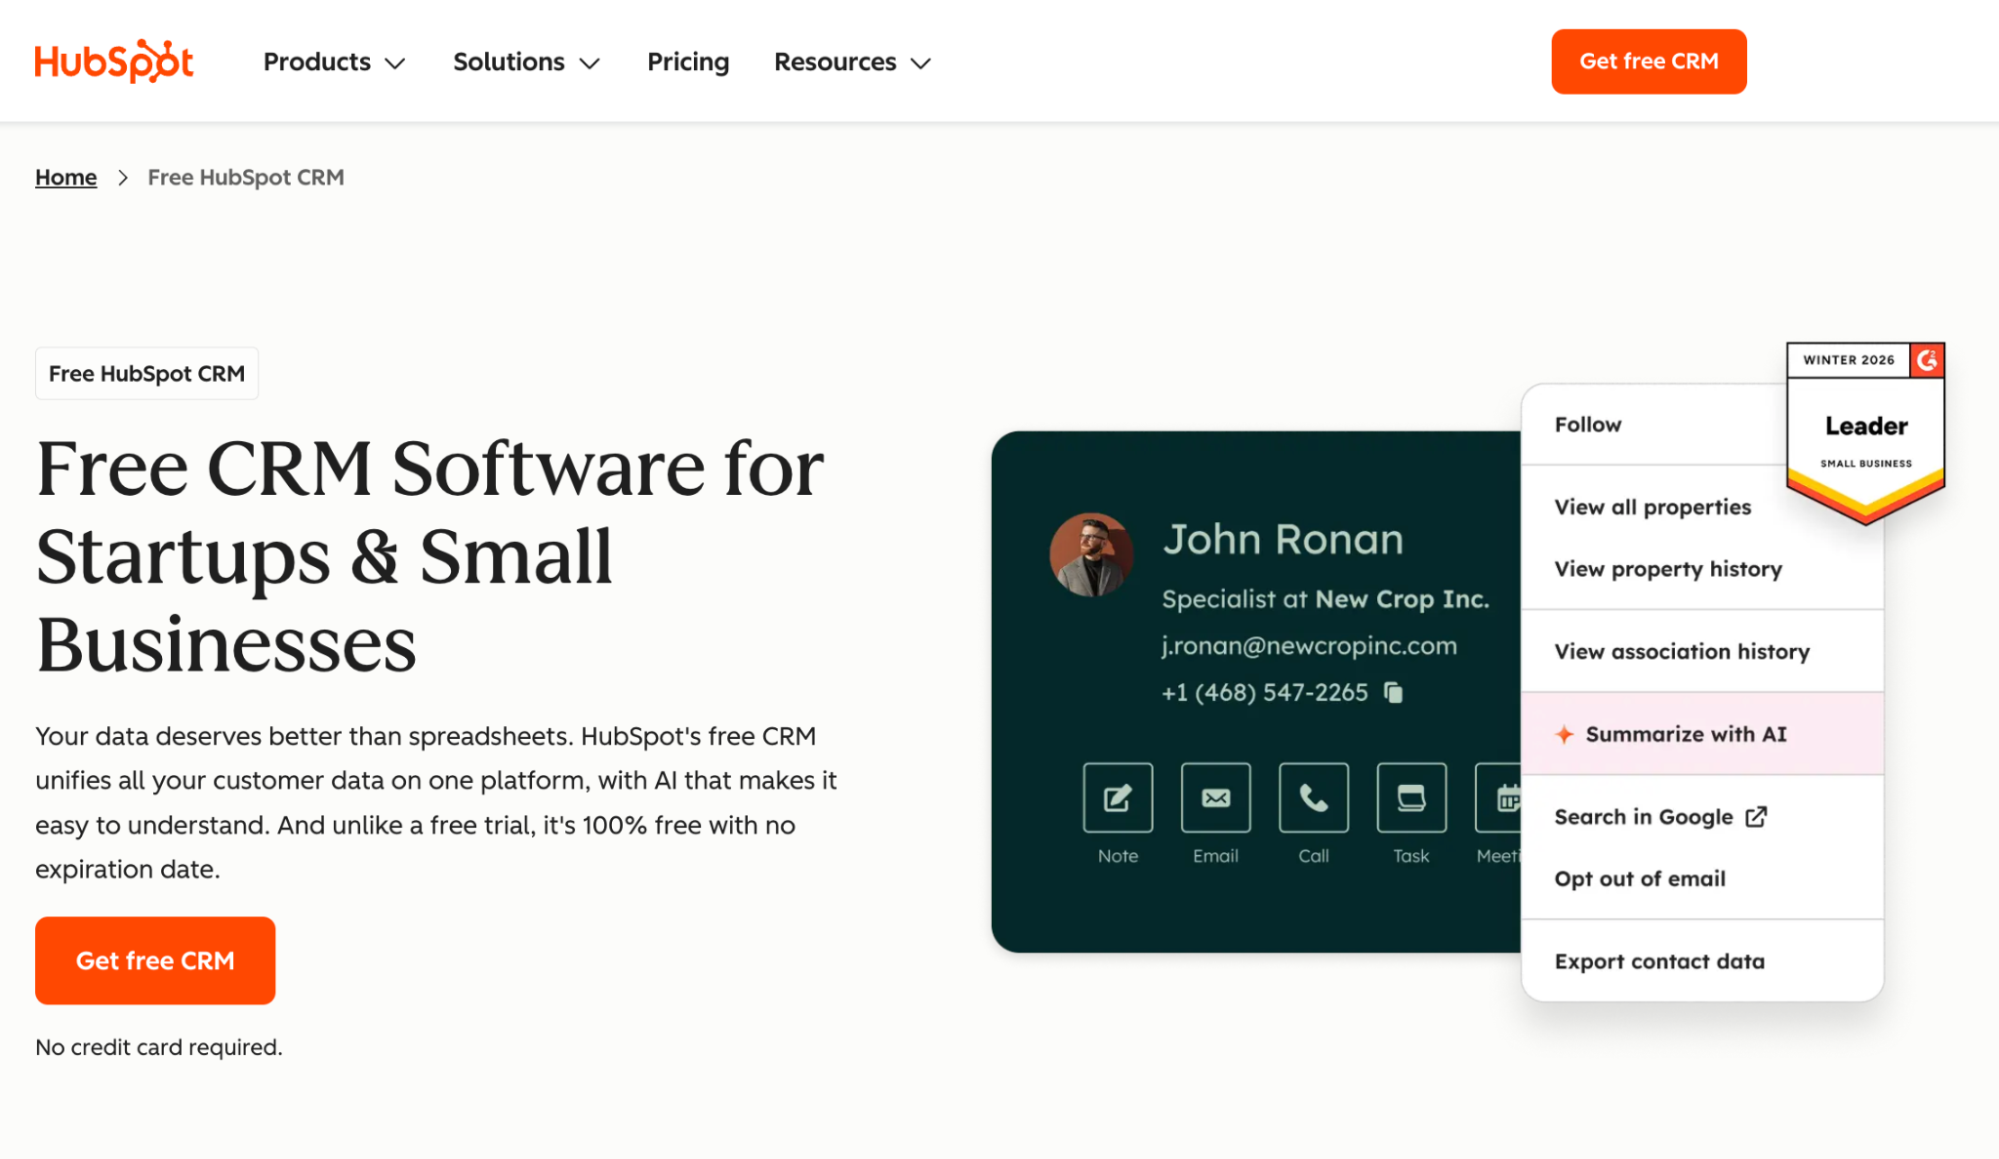1999x1159 pixels.
Task: Click the external link icon beside Search in Google
Action: coord(1756,817)
